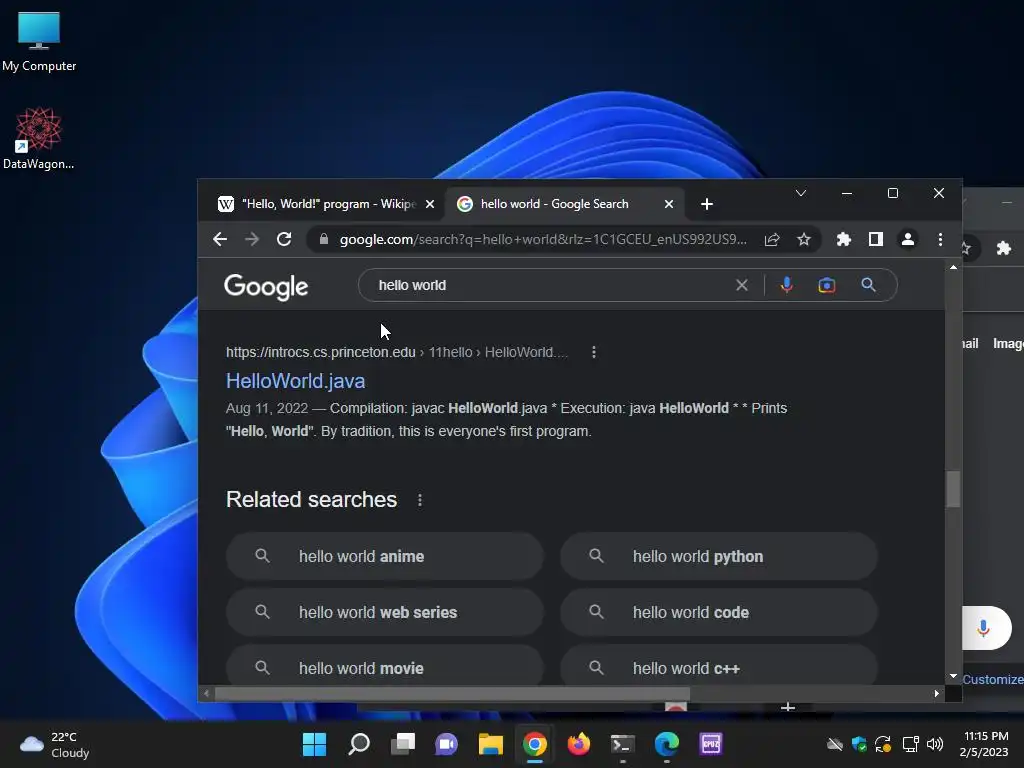Bookmark this page with the star icon
The height and width of the screenshot is (768, 1024).
coord(804,240)
